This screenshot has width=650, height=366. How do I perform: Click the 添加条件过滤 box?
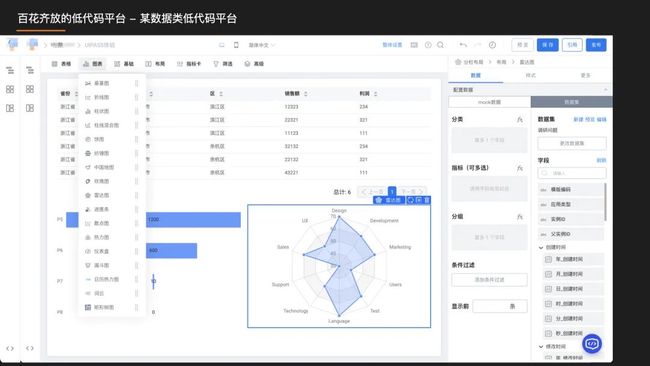pos(490,280)
